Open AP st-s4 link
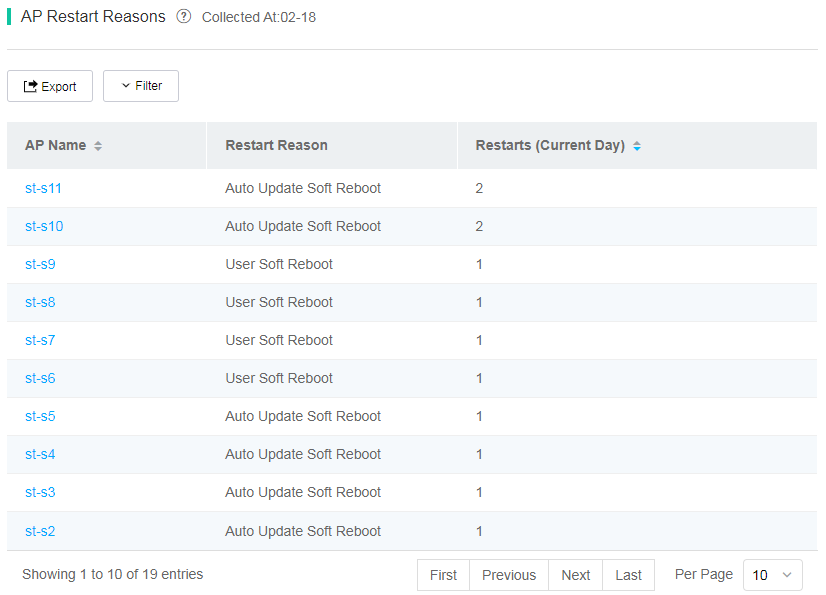The width and height of the screenshot is (826, 595). coord(40,454)
